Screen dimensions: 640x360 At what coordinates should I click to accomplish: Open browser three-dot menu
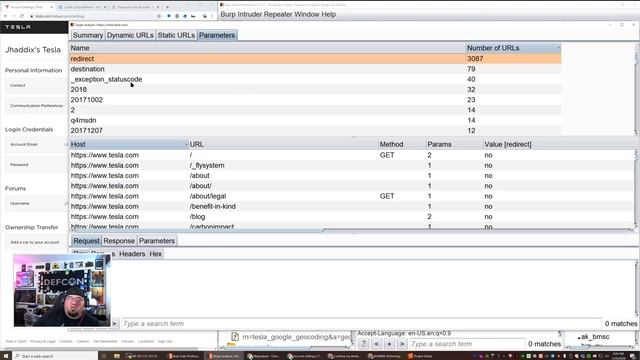click(x=212, y=16)
